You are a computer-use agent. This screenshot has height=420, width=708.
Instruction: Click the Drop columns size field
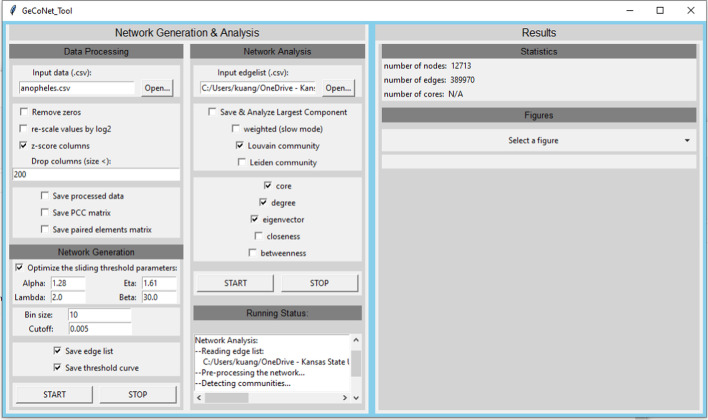(x=95, y=175)
